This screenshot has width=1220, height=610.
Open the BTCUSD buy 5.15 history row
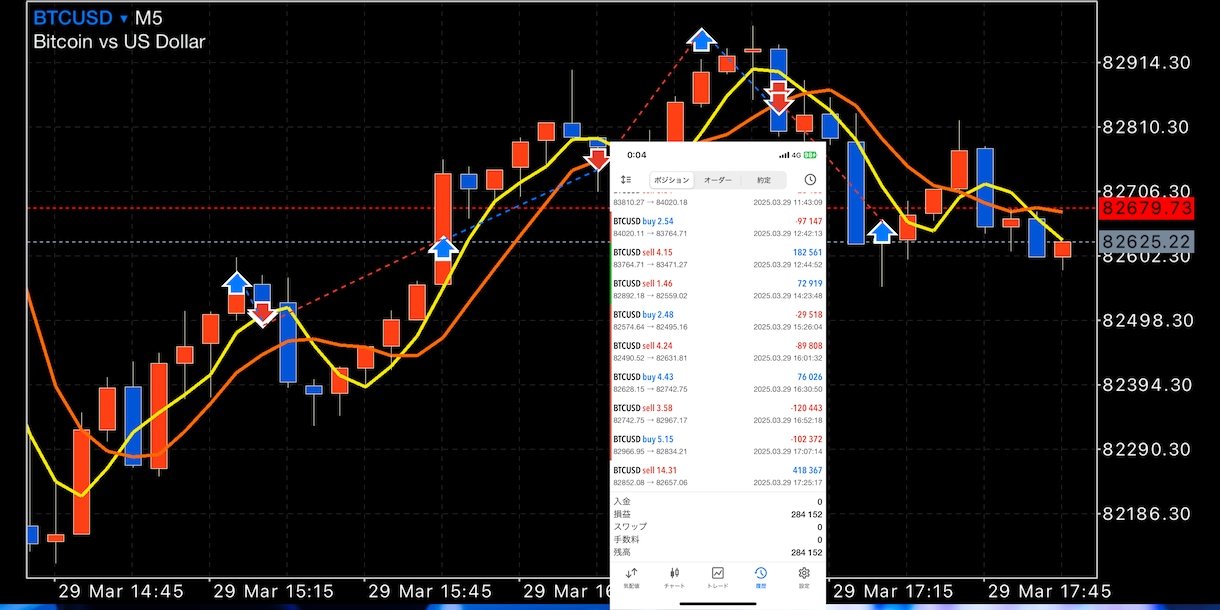[718, 444]
